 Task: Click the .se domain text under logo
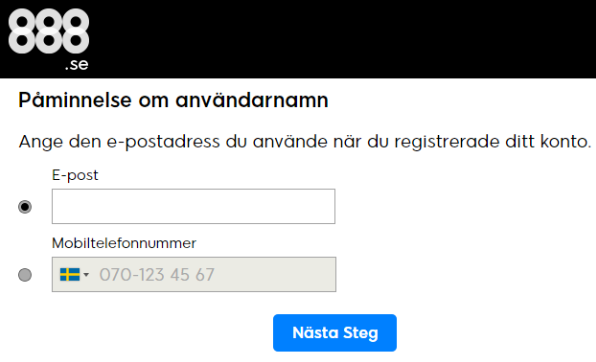coord(76,65)
